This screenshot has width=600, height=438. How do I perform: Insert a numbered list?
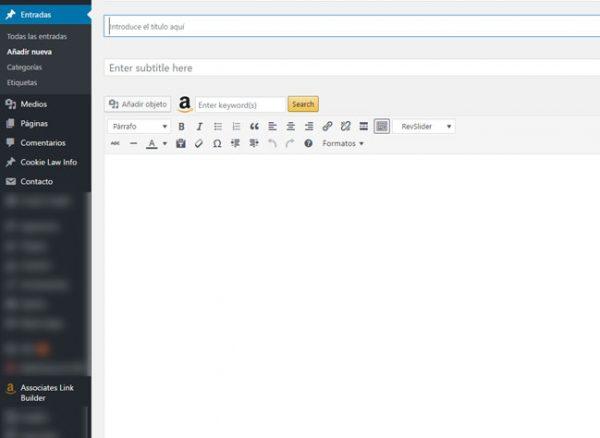pyautogui.click(x=236, y=127)
